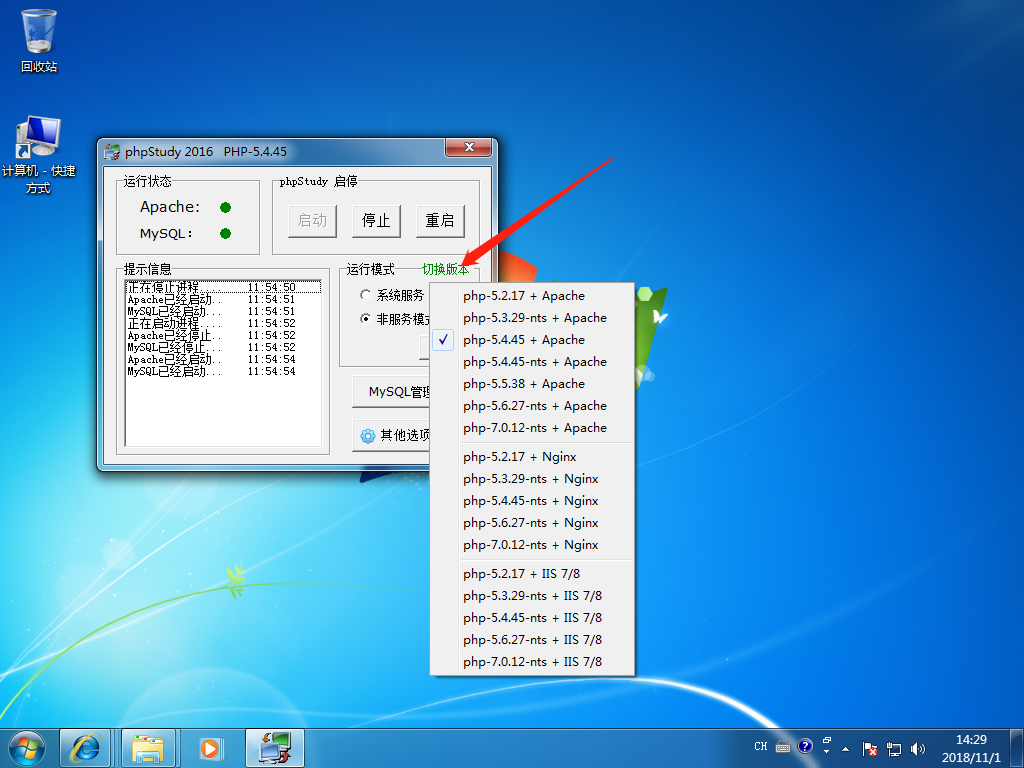Viewport: 1024px width, 768px height.
Task: Select checked php-5.4.45 + Apache entry
Action: 532,340
